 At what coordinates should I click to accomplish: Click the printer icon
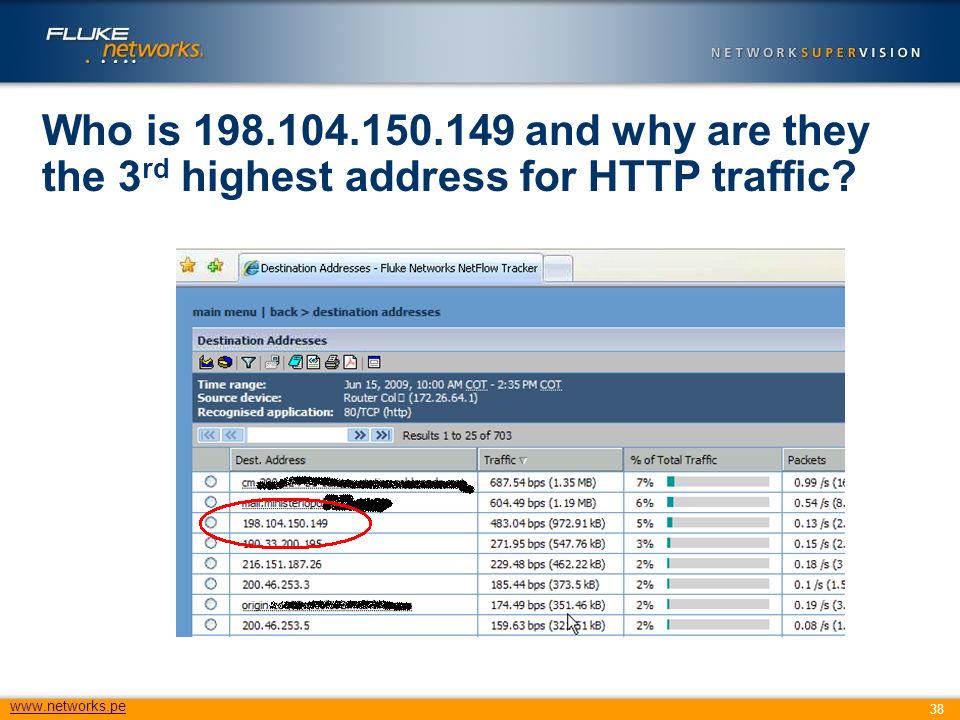pos(332,362)
